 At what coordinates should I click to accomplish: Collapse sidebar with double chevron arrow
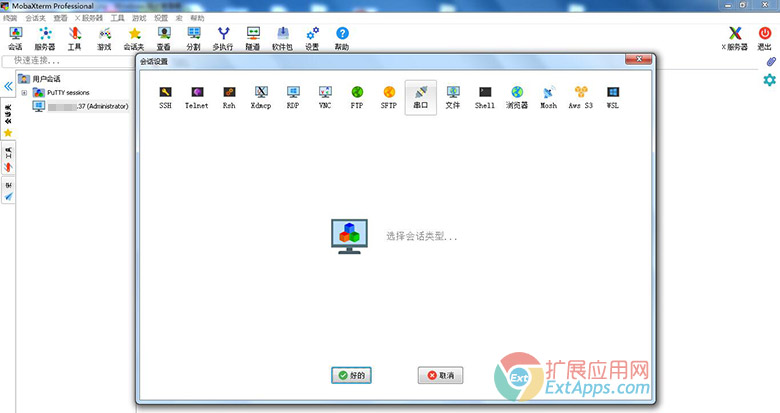(x=8, y=86)
